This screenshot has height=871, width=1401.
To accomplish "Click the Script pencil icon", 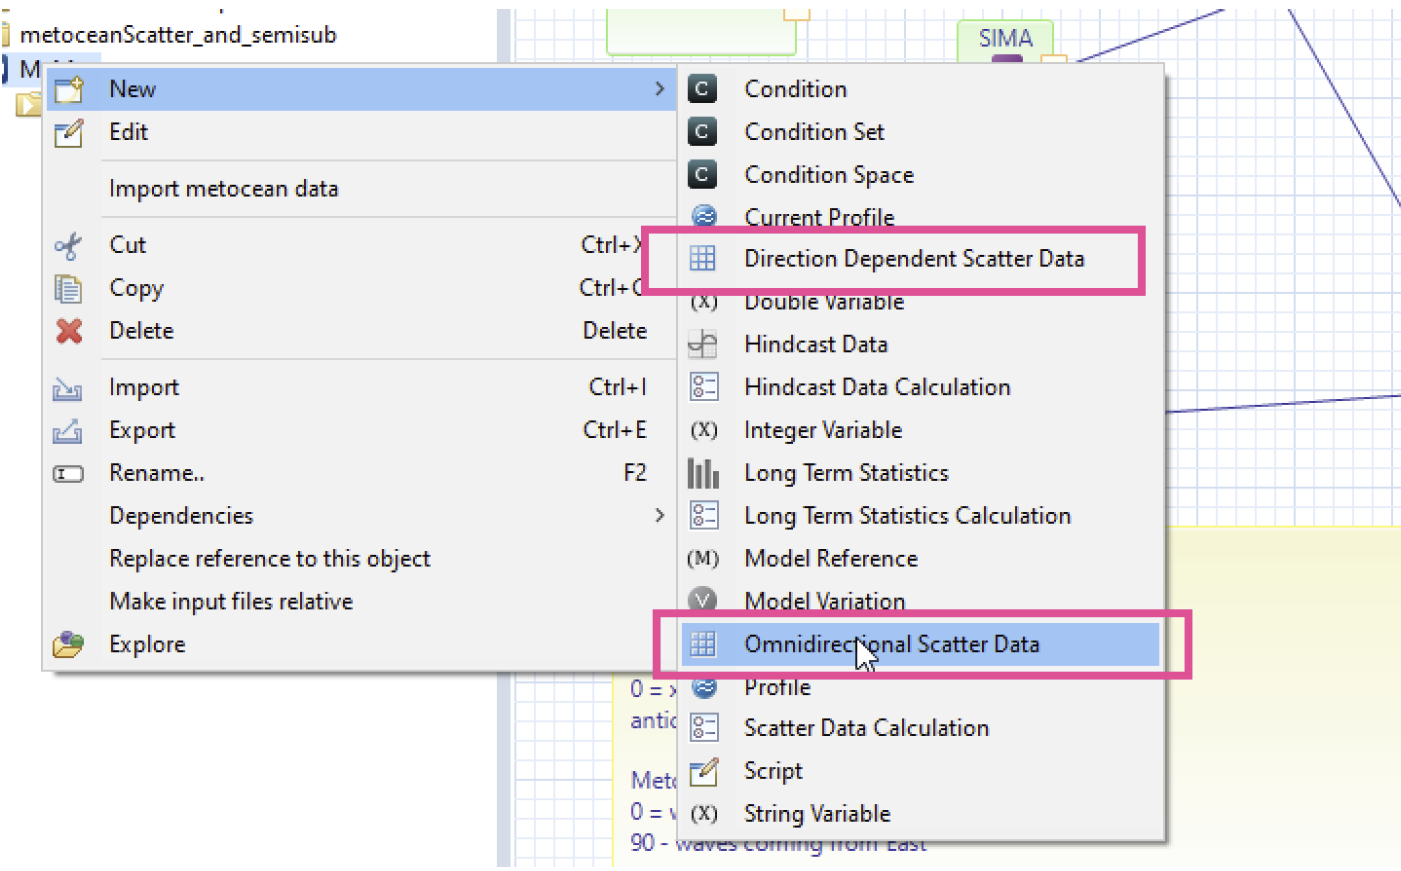I will [x=704, y=771].
